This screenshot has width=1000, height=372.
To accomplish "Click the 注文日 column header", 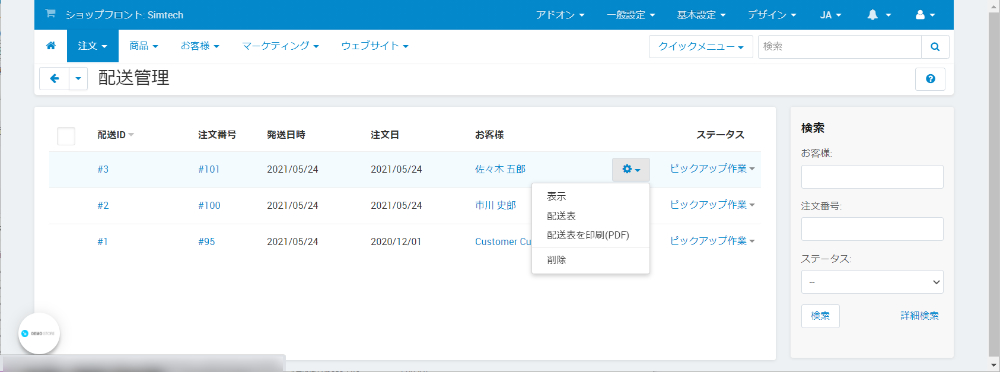I will [385, 135].
